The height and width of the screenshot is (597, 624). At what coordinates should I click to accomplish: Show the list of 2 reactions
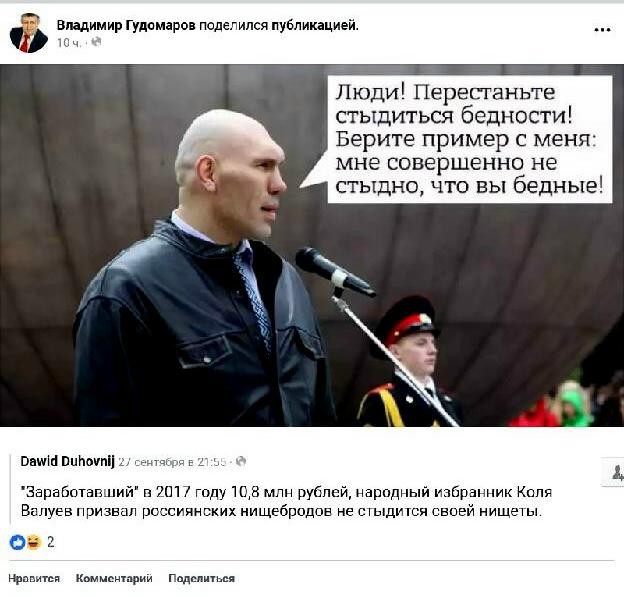tap(51, 542)
